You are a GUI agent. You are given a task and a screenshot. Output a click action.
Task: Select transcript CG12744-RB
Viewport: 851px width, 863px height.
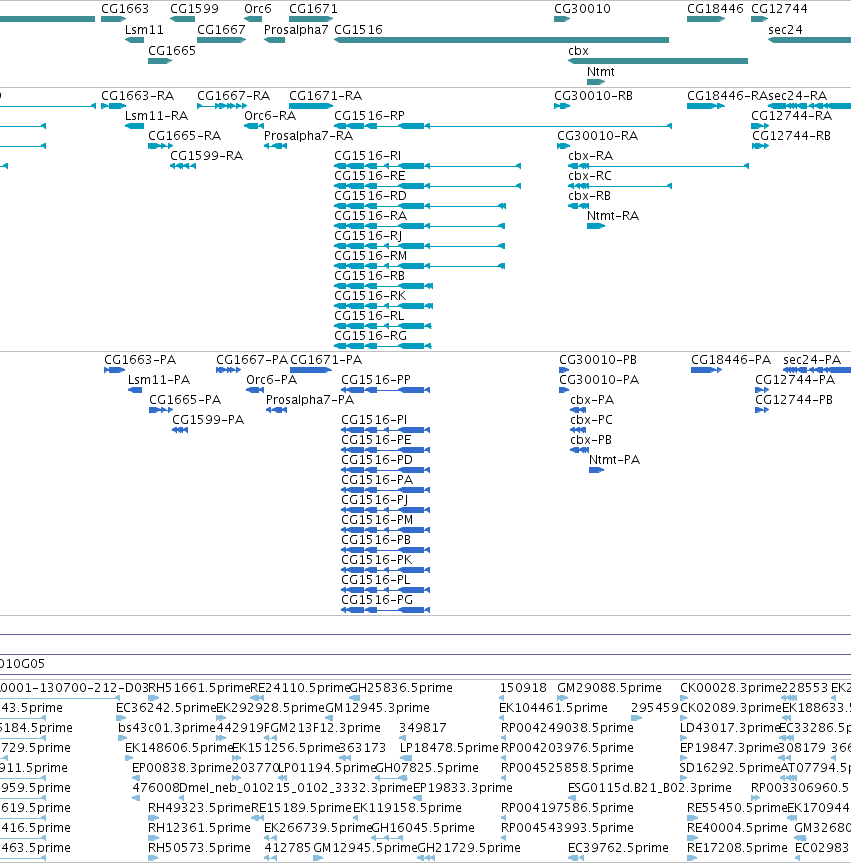click(x=792, y=136)
